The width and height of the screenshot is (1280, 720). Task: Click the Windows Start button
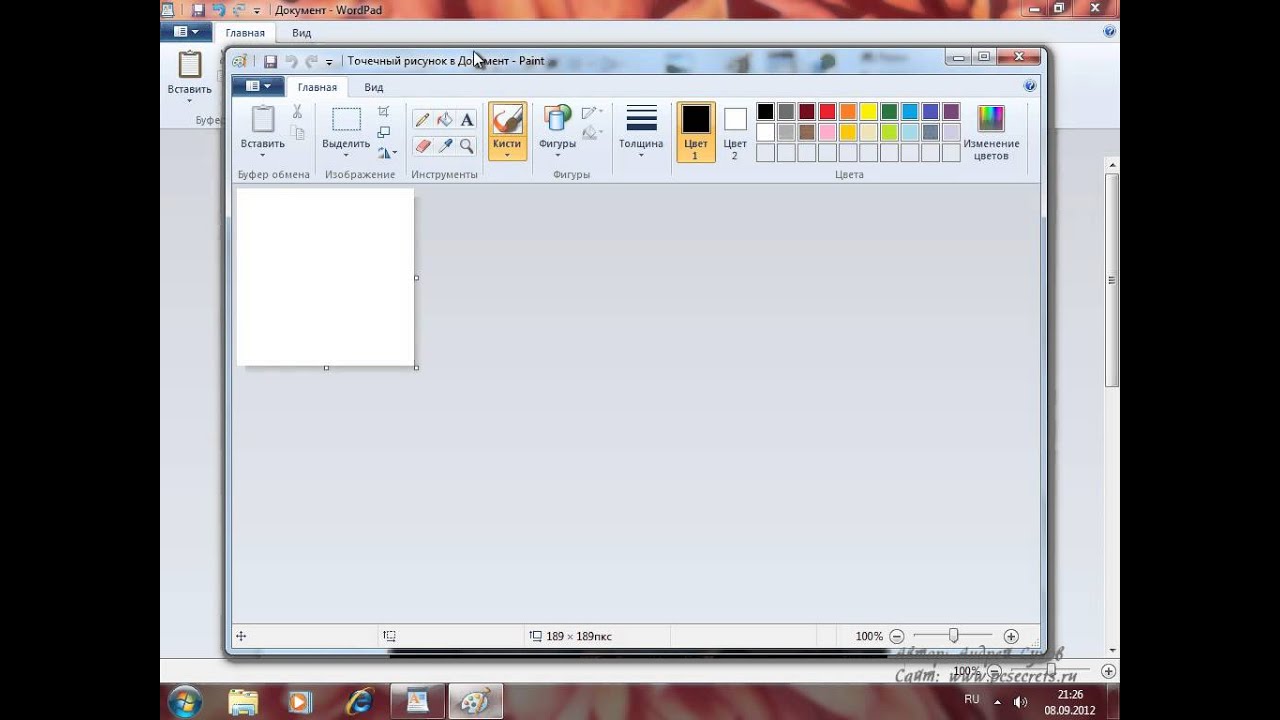click(186, 702)
